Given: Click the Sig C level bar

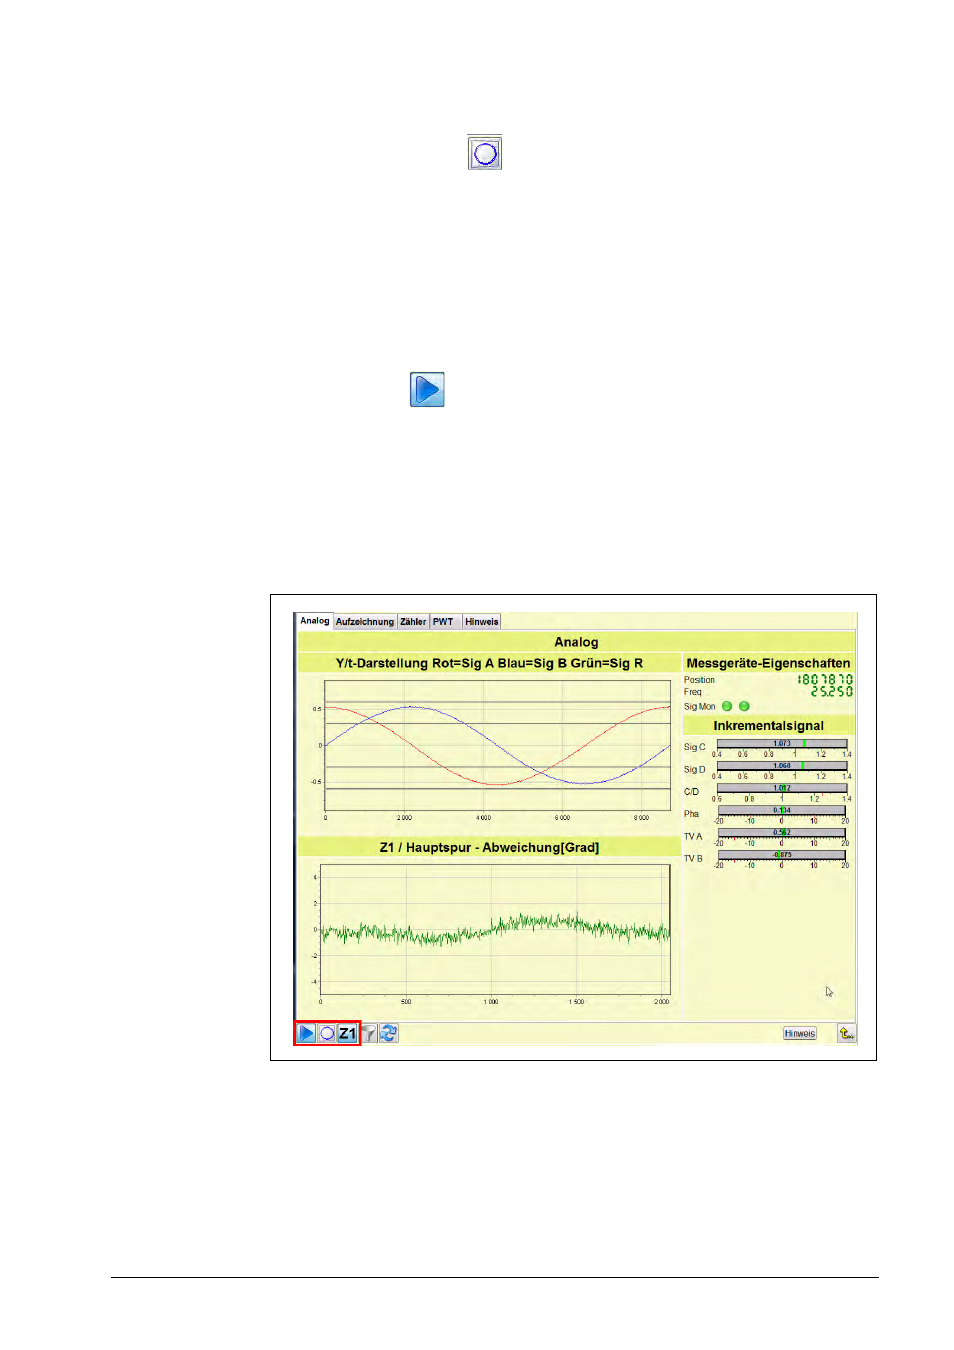Looking at the screenshot, I should 782,744.
